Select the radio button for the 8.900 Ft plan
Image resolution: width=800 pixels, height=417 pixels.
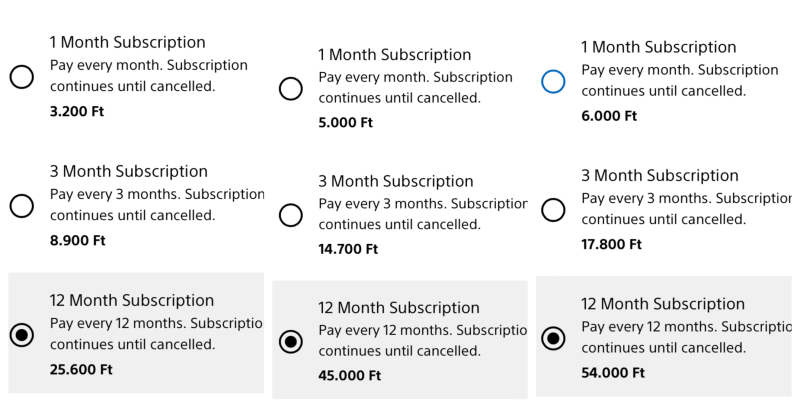(x=21, y=206)
